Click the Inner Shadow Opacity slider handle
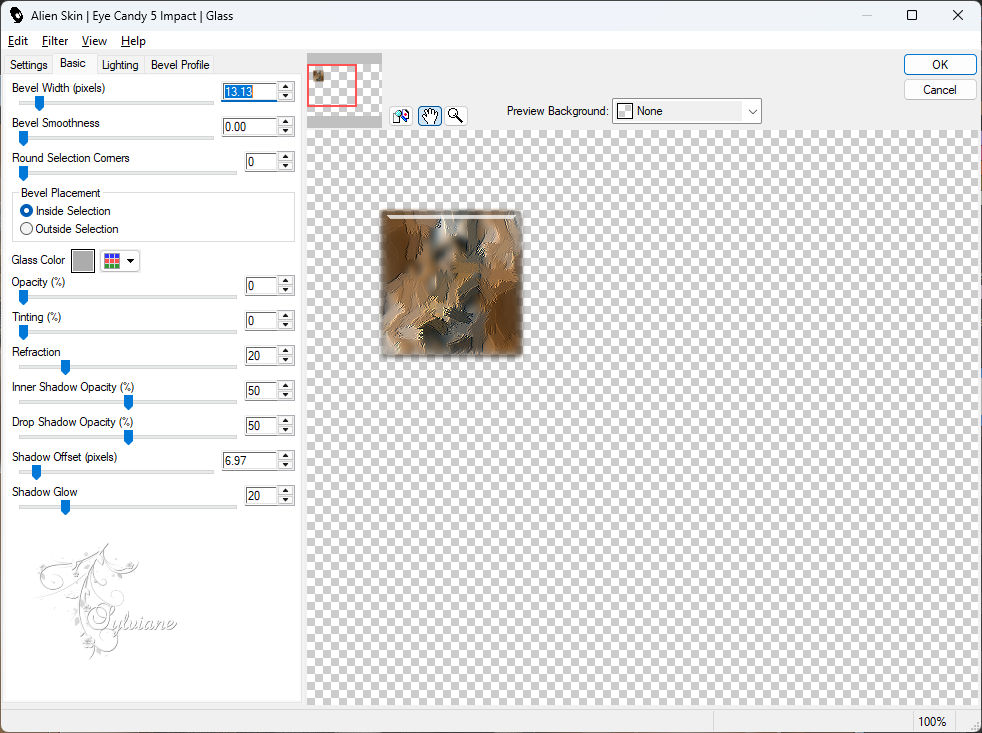 (128, 402)
